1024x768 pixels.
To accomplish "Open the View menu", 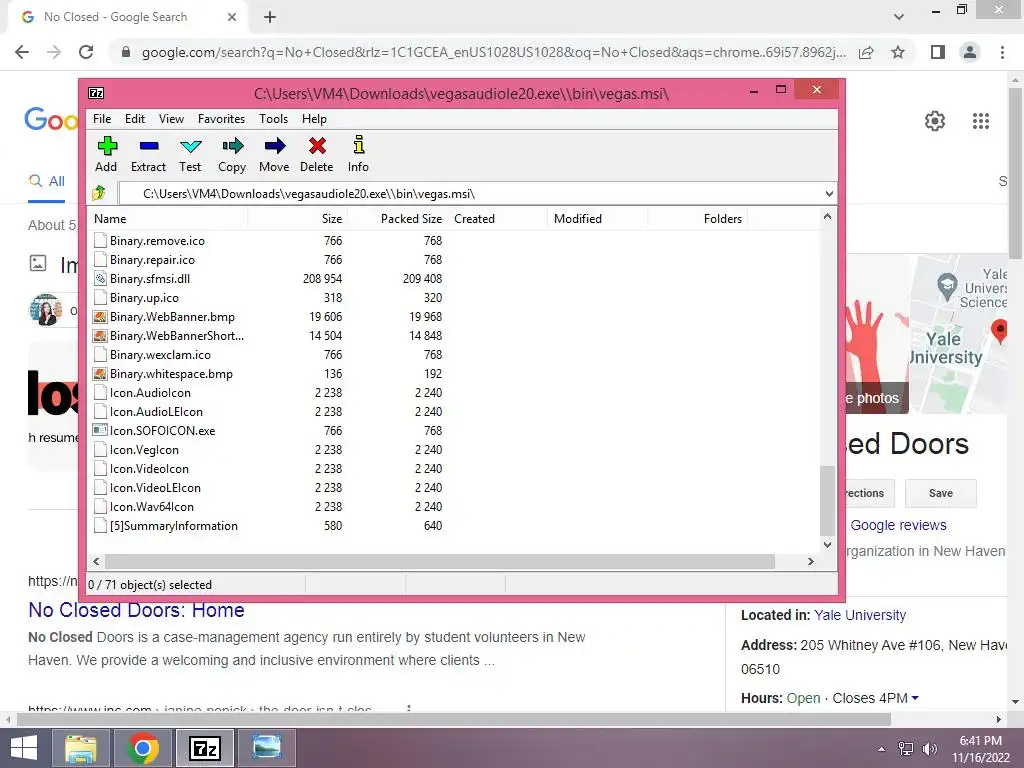I will click(171, 119).
